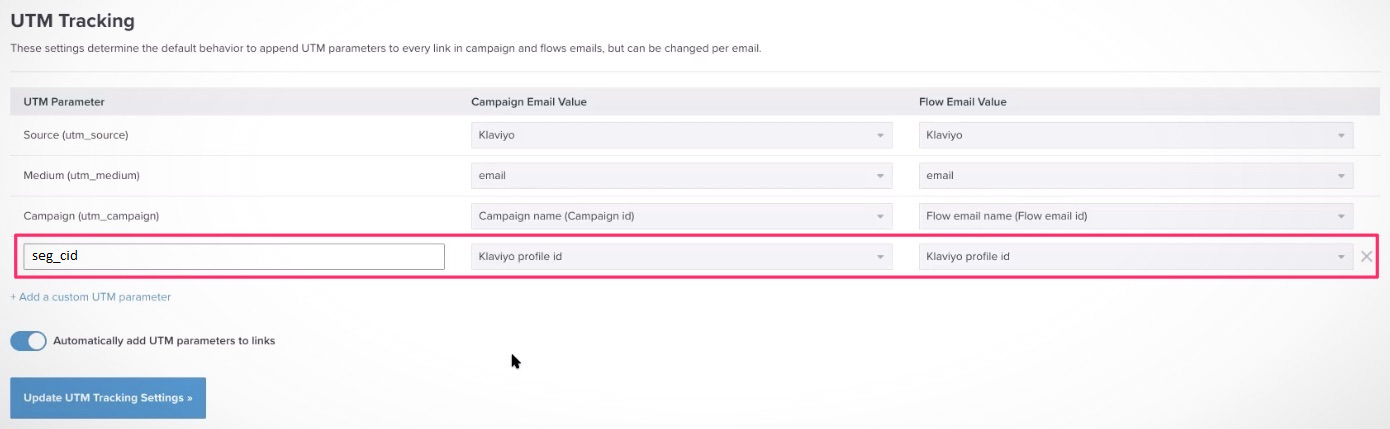Open Flow email name (Flow email id) dropdown
The image size is (1390, 429).
1135,215
